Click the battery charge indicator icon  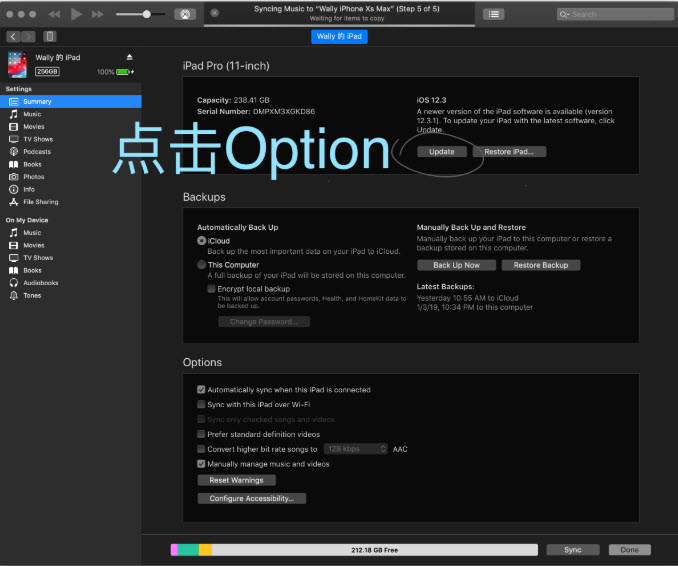click(x=125, y=72)
